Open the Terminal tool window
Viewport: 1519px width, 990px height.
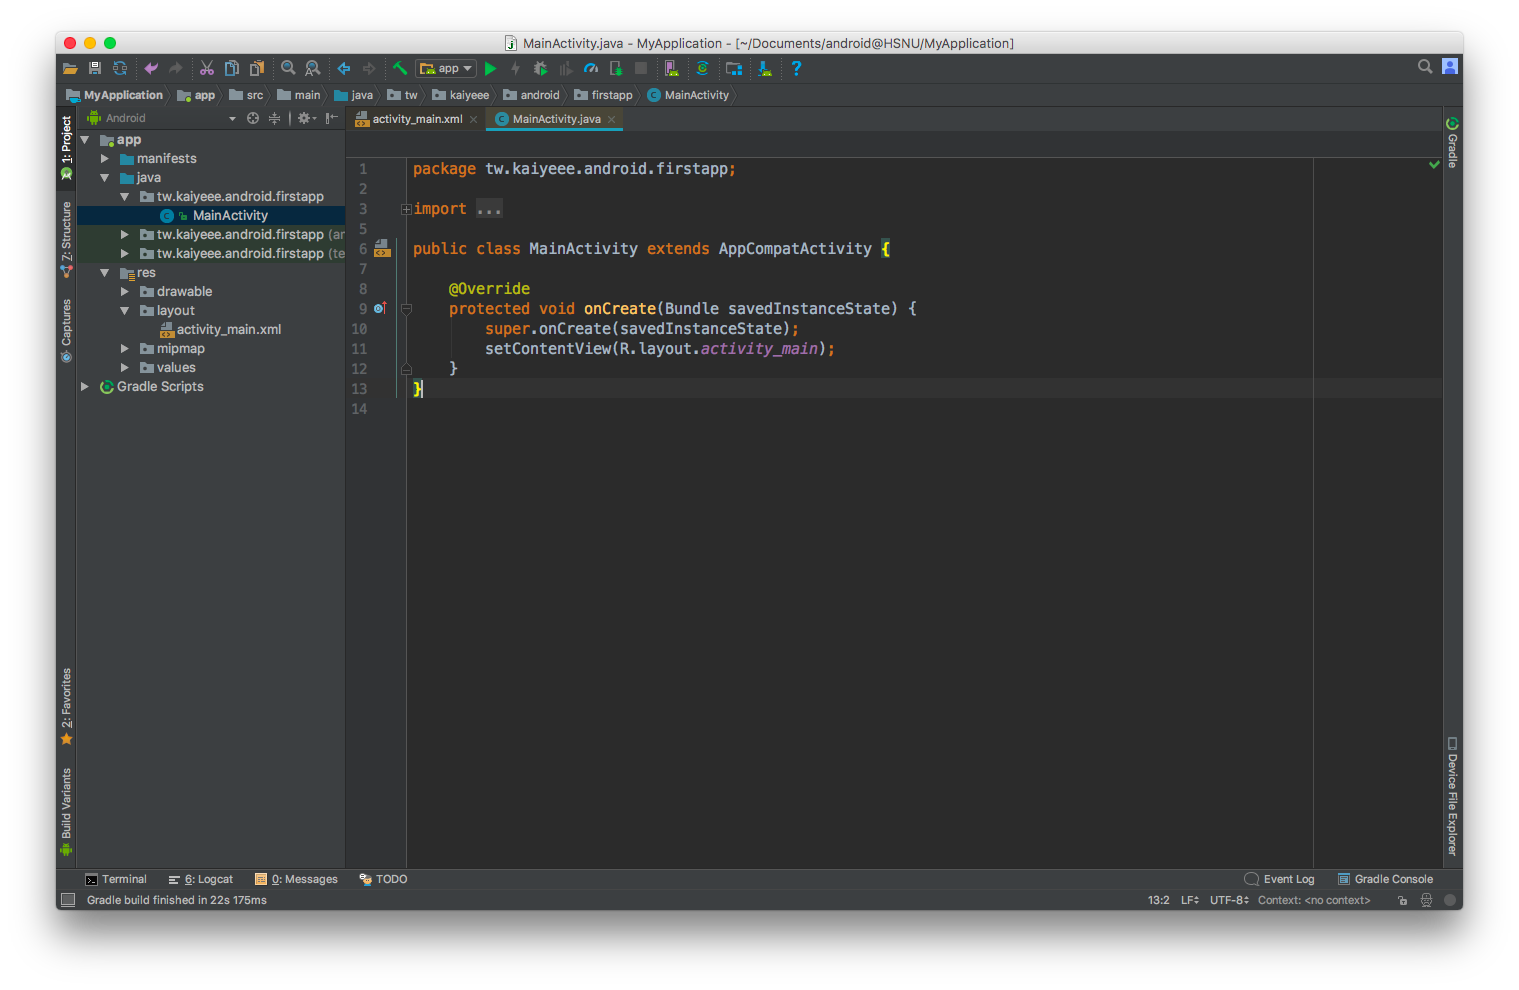click(x=116, y=880)
